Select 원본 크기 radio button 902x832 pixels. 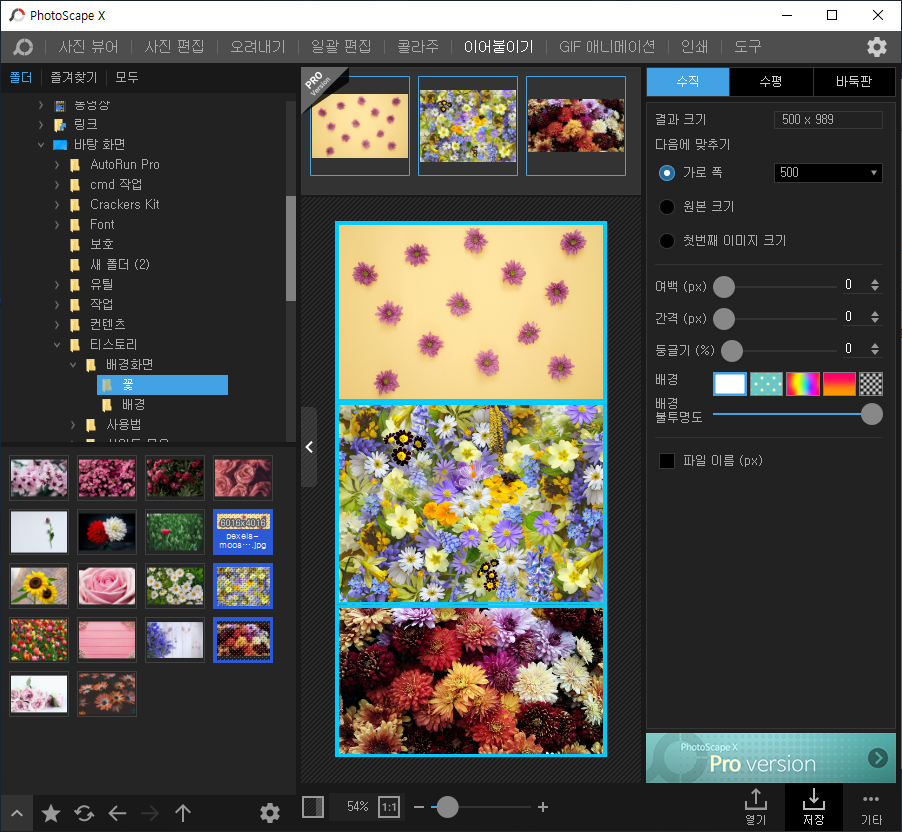[x=667, y=207]
